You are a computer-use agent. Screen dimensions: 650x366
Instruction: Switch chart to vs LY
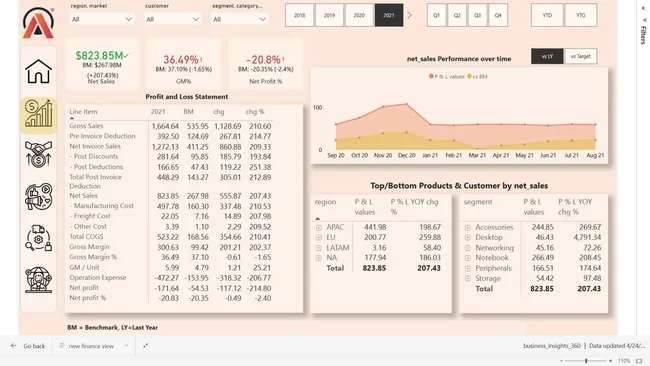[547, 56]
